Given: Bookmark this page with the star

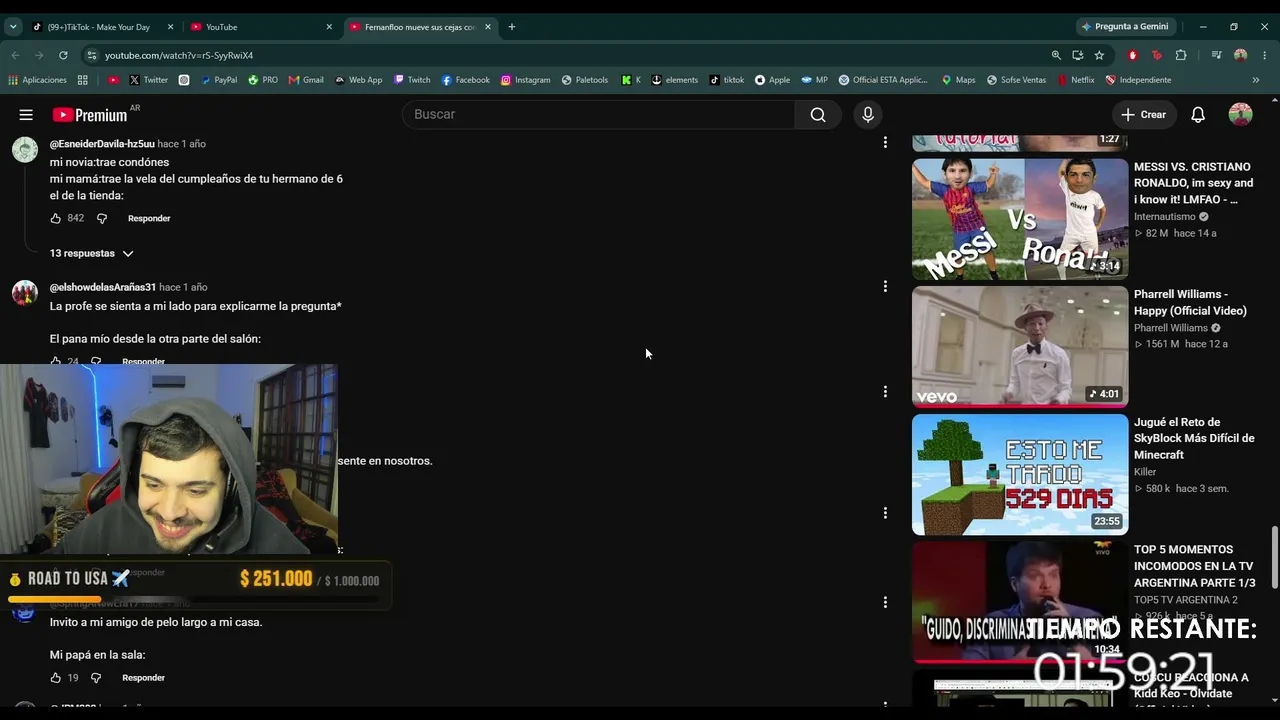Looking at the screenshot, I should [1099, 55].
